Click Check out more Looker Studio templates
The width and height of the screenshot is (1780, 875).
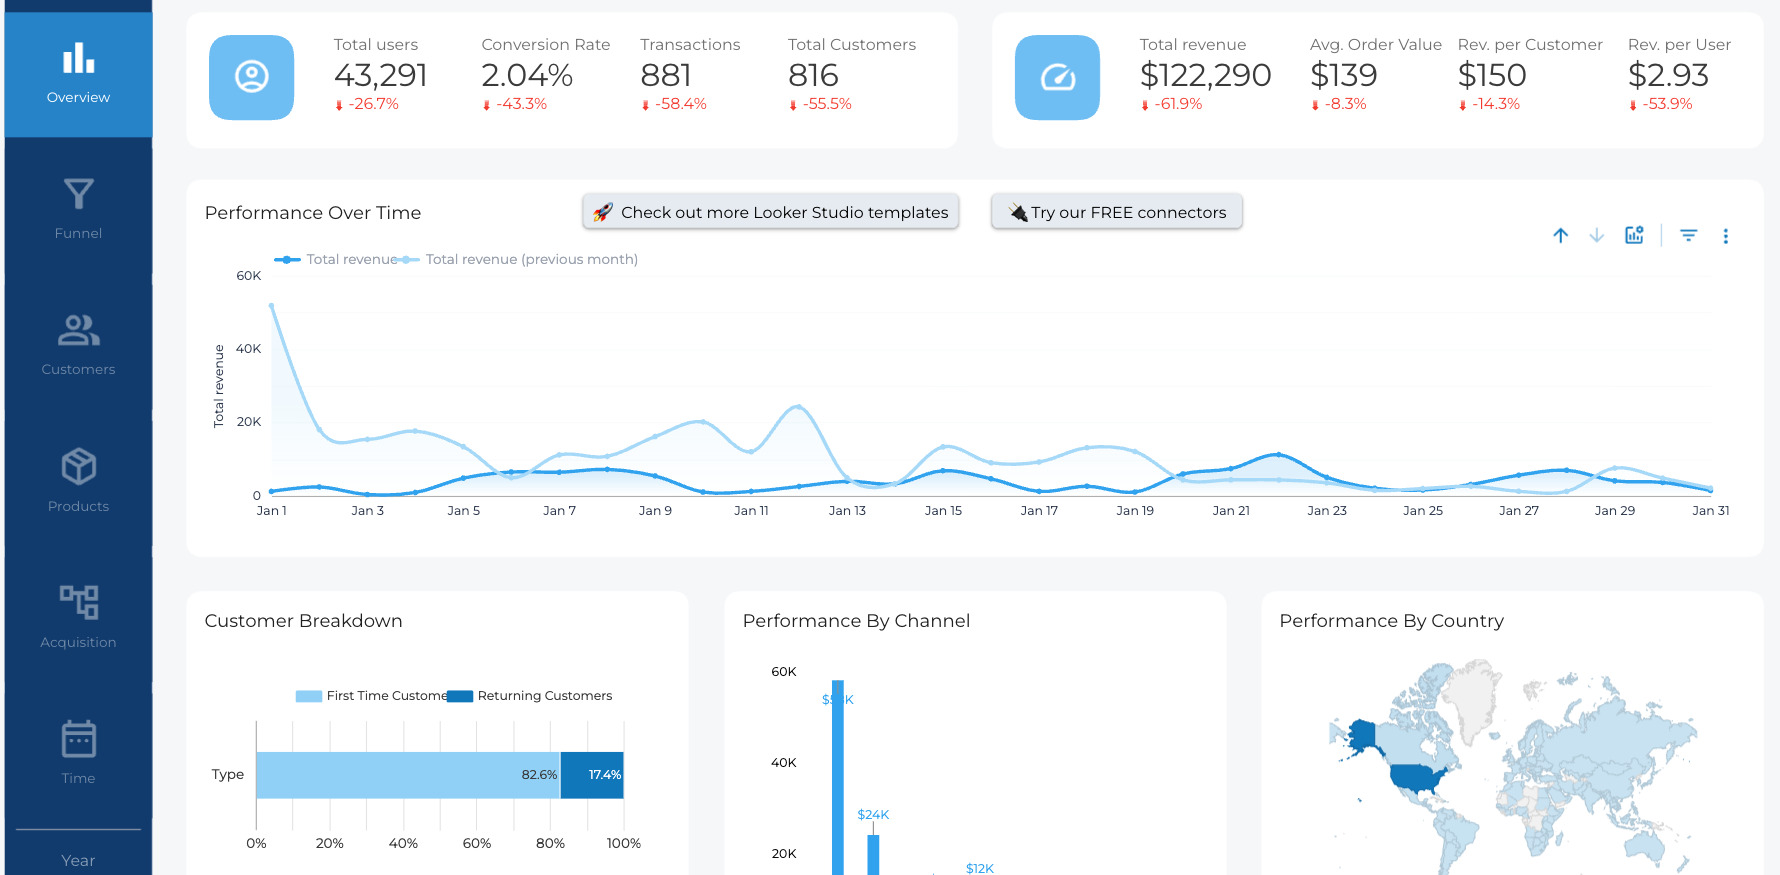click(771, 212)
